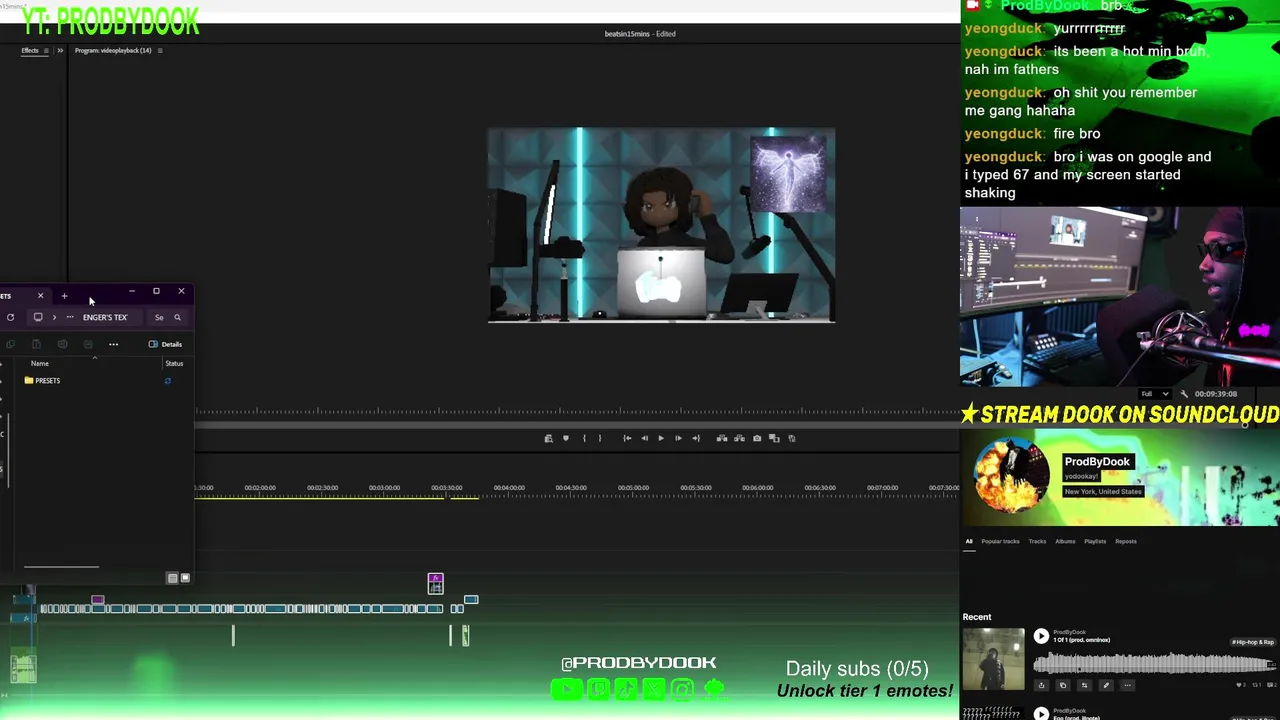Click the Extract button in Program monitor
Screen dimensions: 1280x720
click(739, 438)
